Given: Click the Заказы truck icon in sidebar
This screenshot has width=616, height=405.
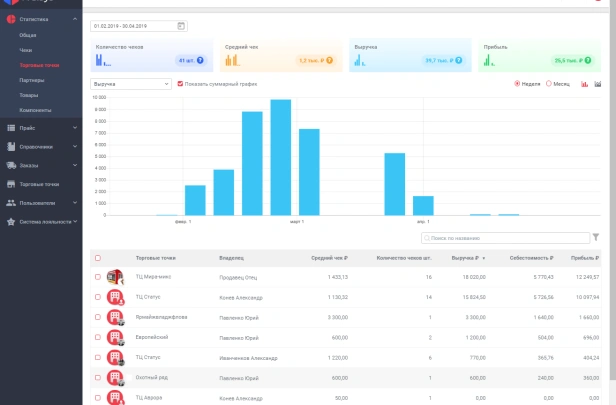Looking at the screenshot, I should (10, 165).
